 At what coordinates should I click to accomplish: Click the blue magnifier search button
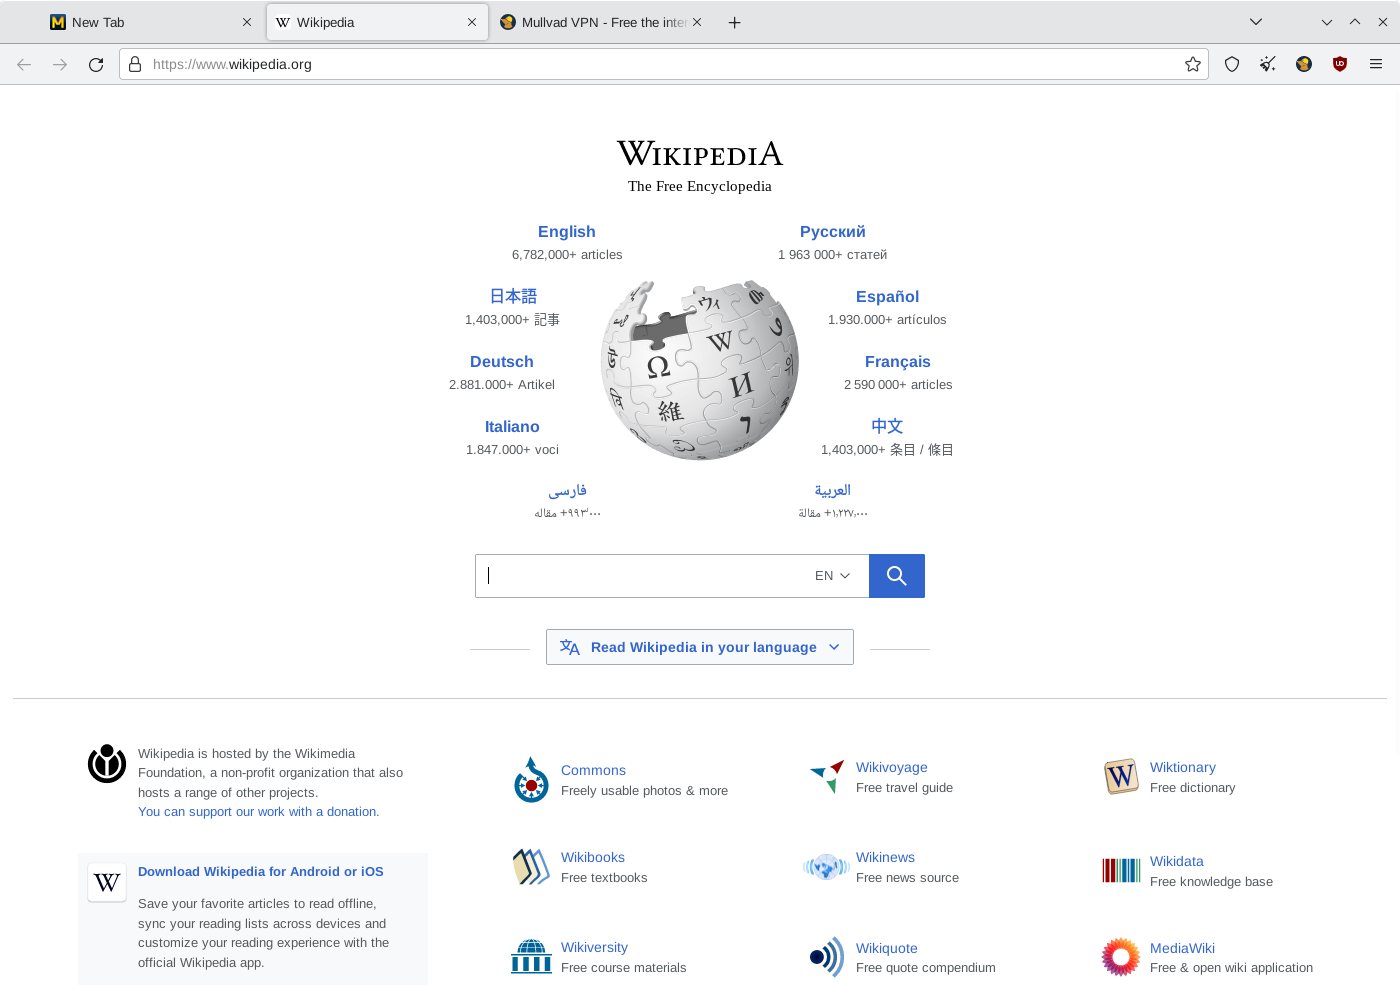[897, 576]
